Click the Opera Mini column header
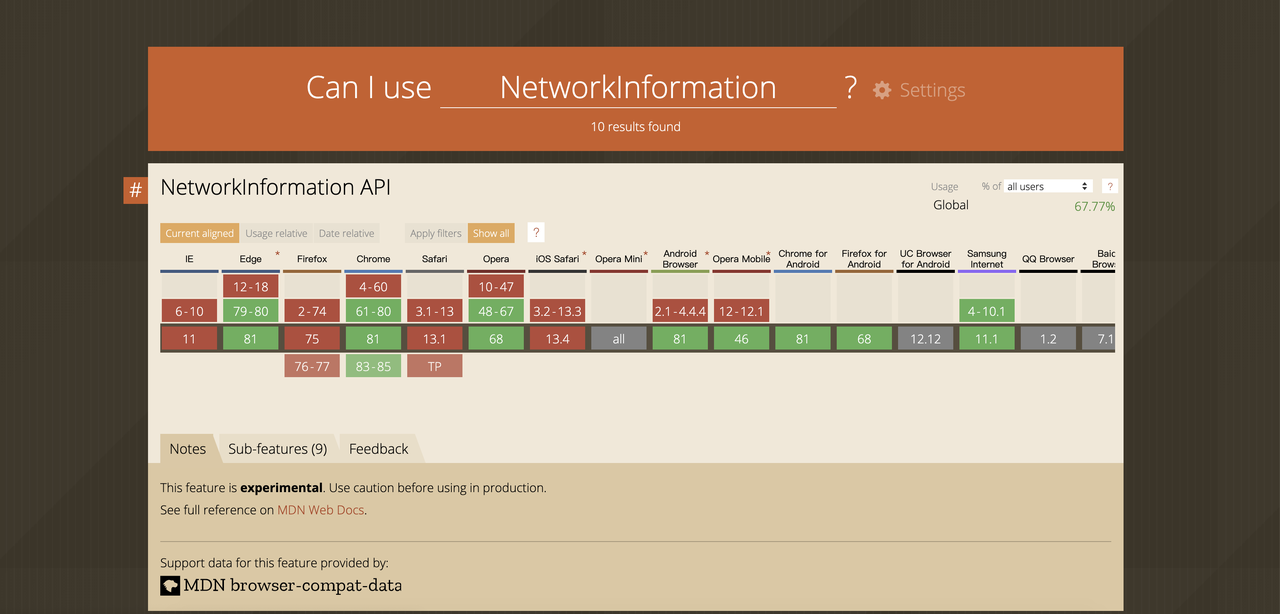 (x=618, y=259)
